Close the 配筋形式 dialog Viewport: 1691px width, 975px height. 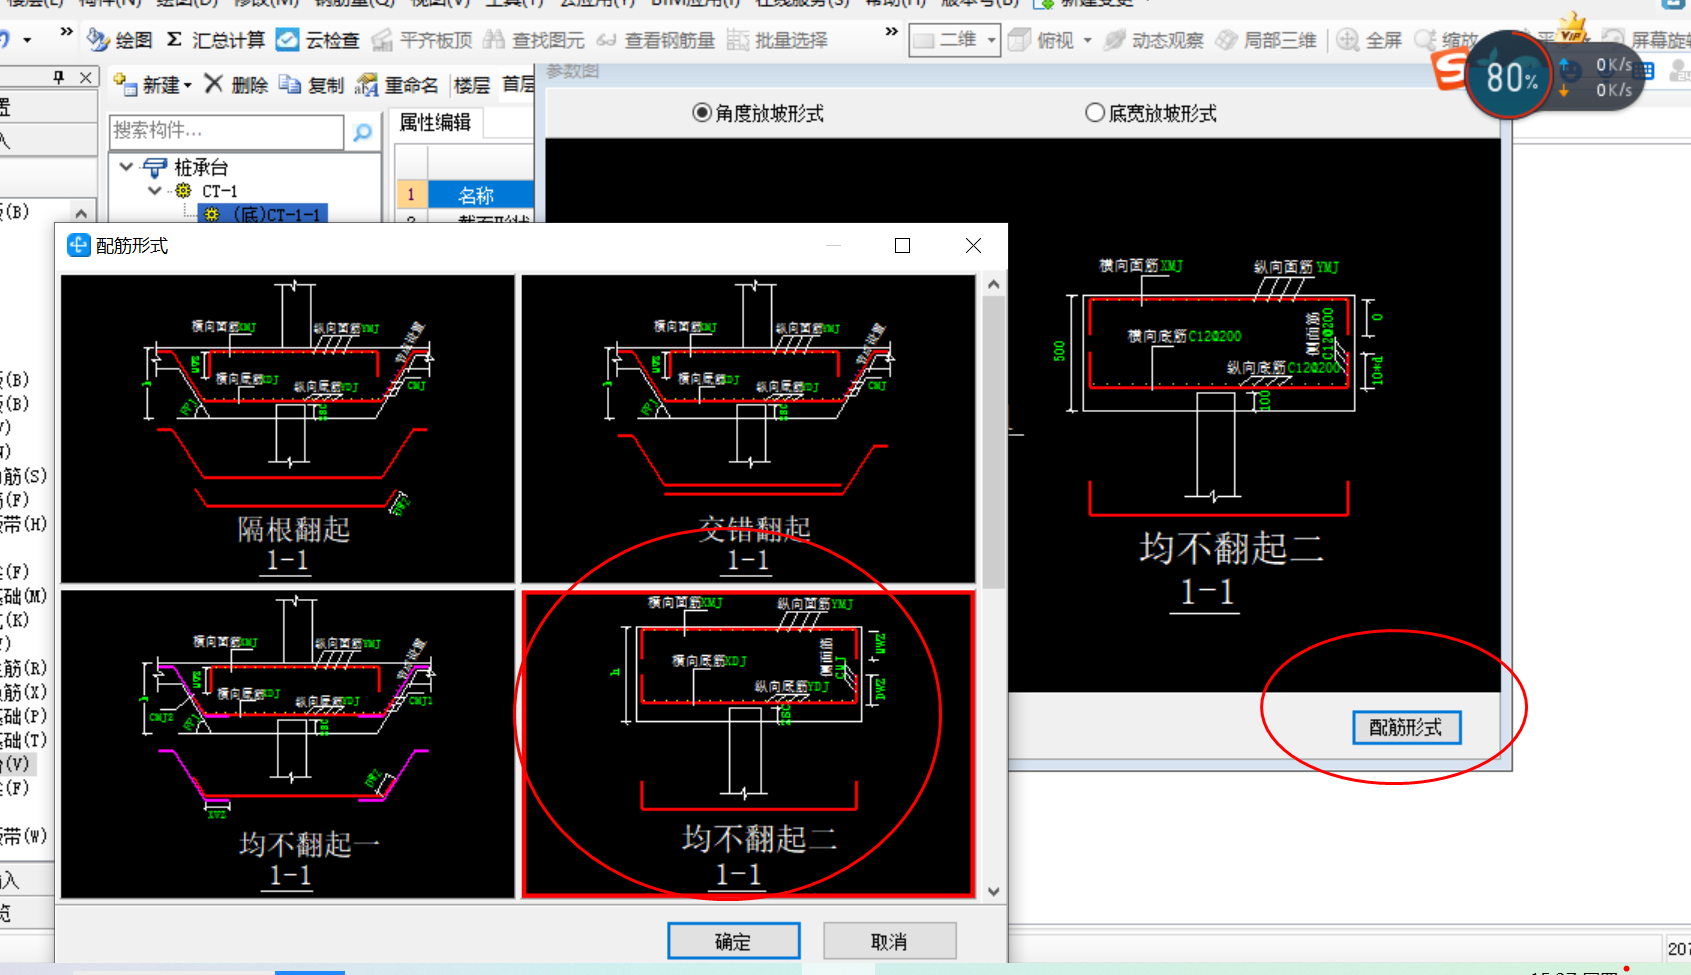(x=973, y=246)
